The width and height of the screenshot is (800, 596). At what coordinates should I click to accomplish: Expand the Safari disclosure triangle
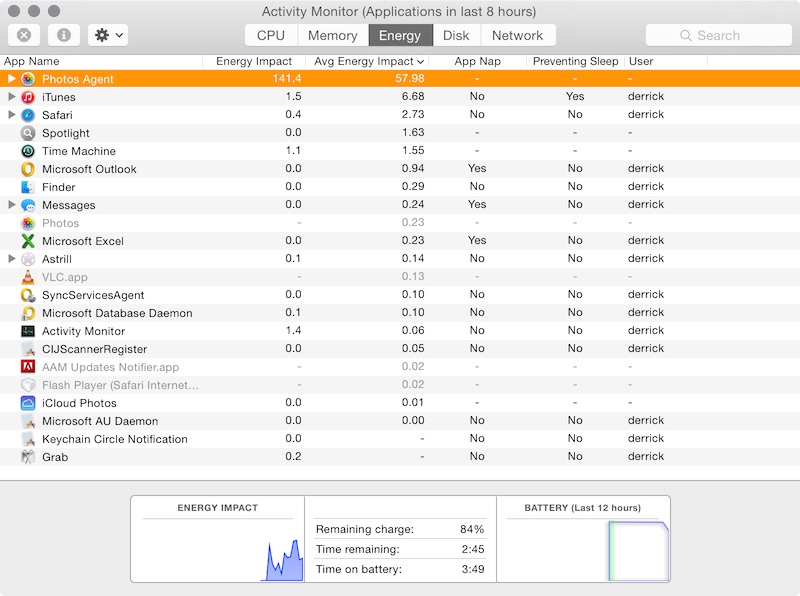(12, 114)
